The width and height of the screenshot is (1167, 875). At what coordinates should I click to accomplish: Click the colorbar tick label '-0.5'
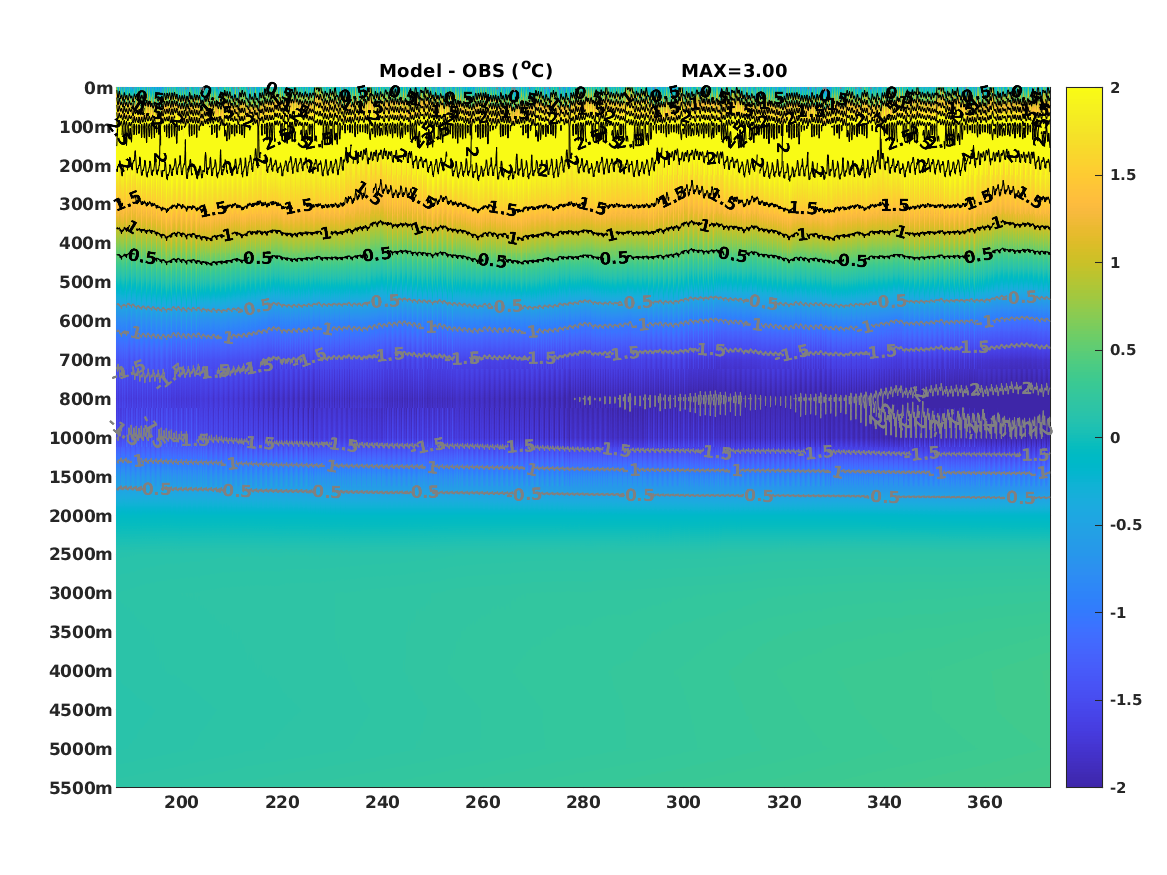[x=1126, y=525]
